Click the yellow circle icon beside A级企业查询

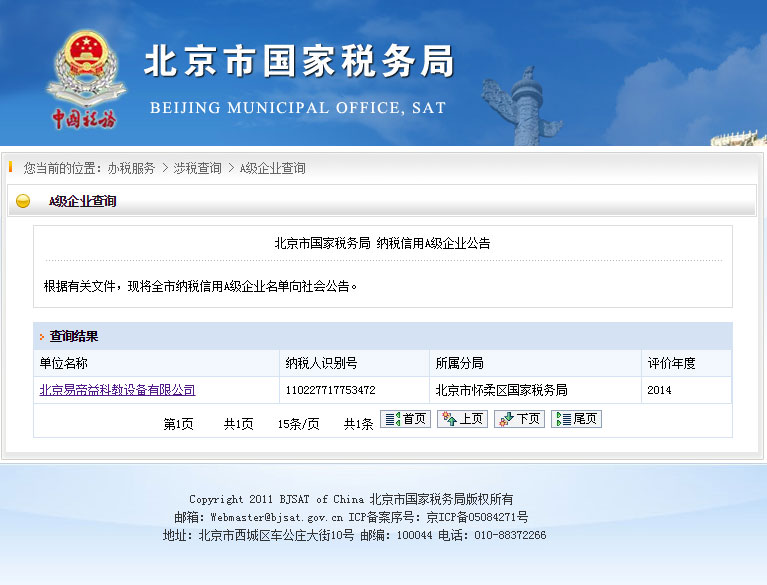tap(23, 201)
